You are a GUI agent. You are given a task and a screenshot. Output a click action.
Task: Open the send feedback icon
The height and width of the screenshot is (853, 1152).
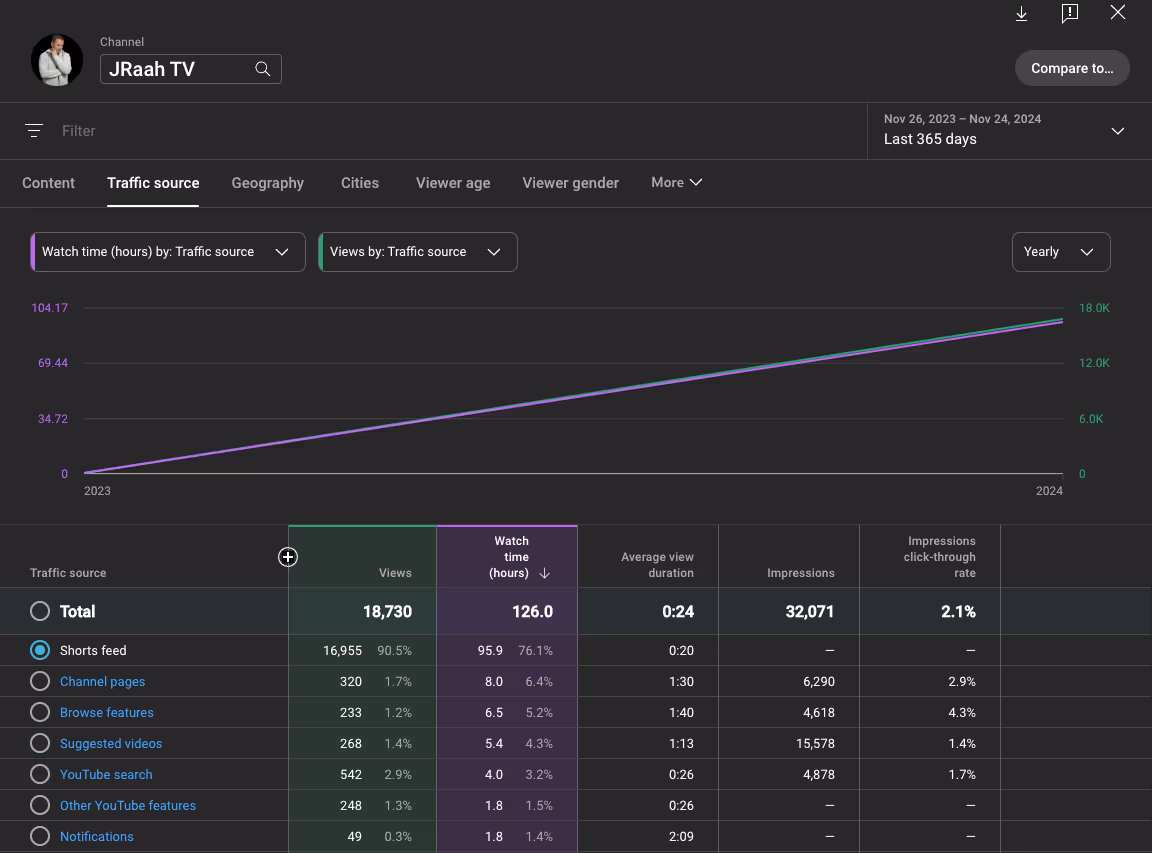tap(1070, 13)
